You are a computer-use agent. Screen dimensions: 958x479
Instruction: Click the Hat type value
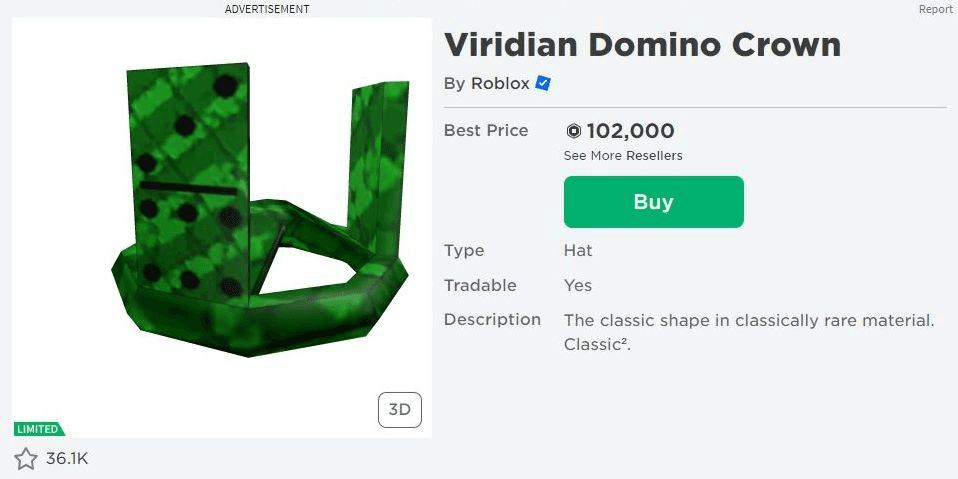pos(578,251)
